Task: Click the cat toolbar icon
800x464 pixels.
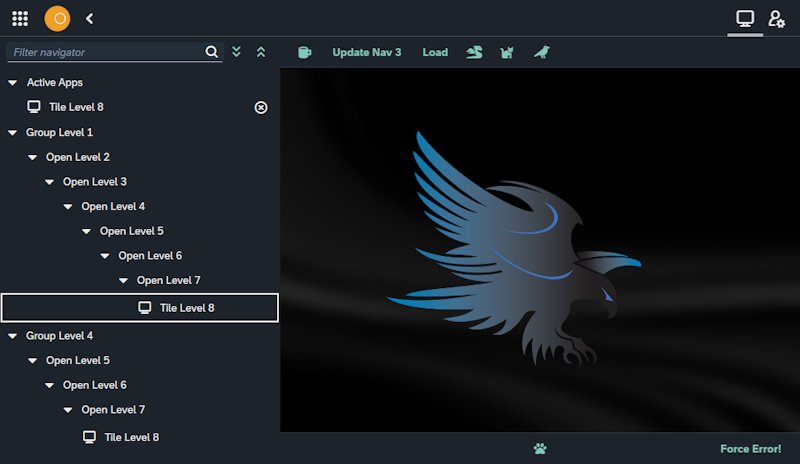Action: (x=507, y=52)
